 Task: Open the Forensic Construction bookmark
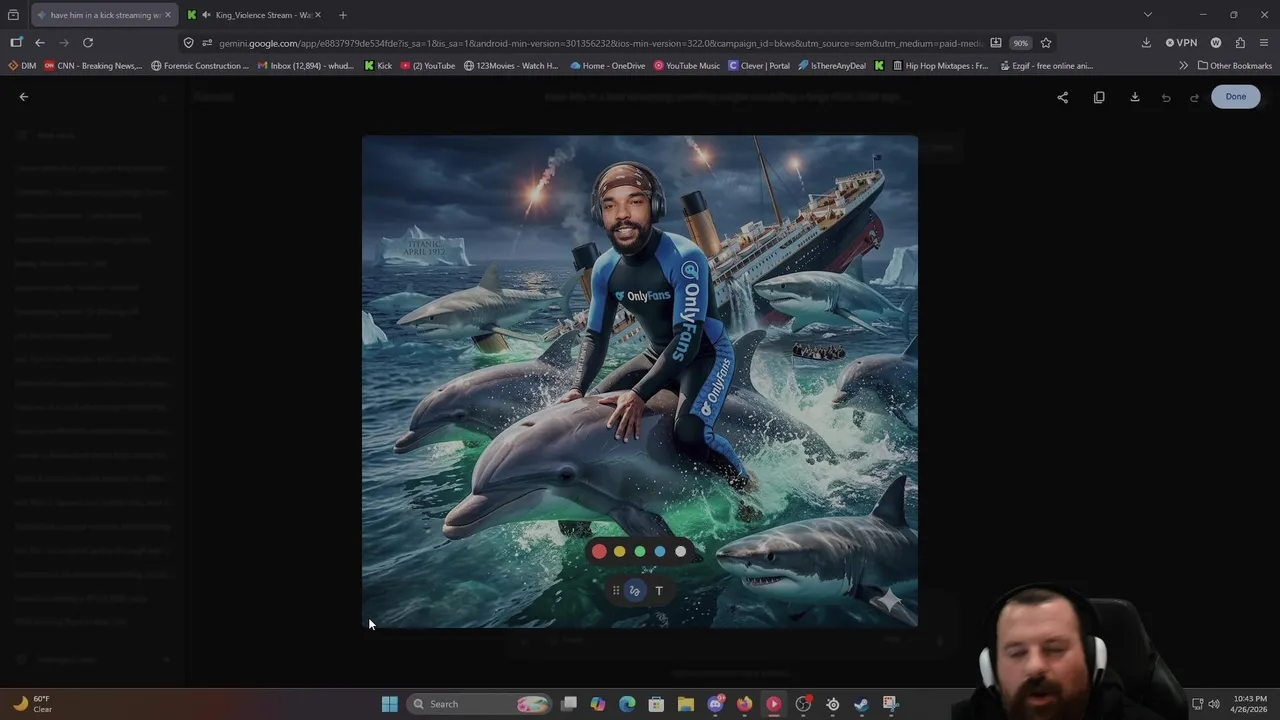(200, 66)
